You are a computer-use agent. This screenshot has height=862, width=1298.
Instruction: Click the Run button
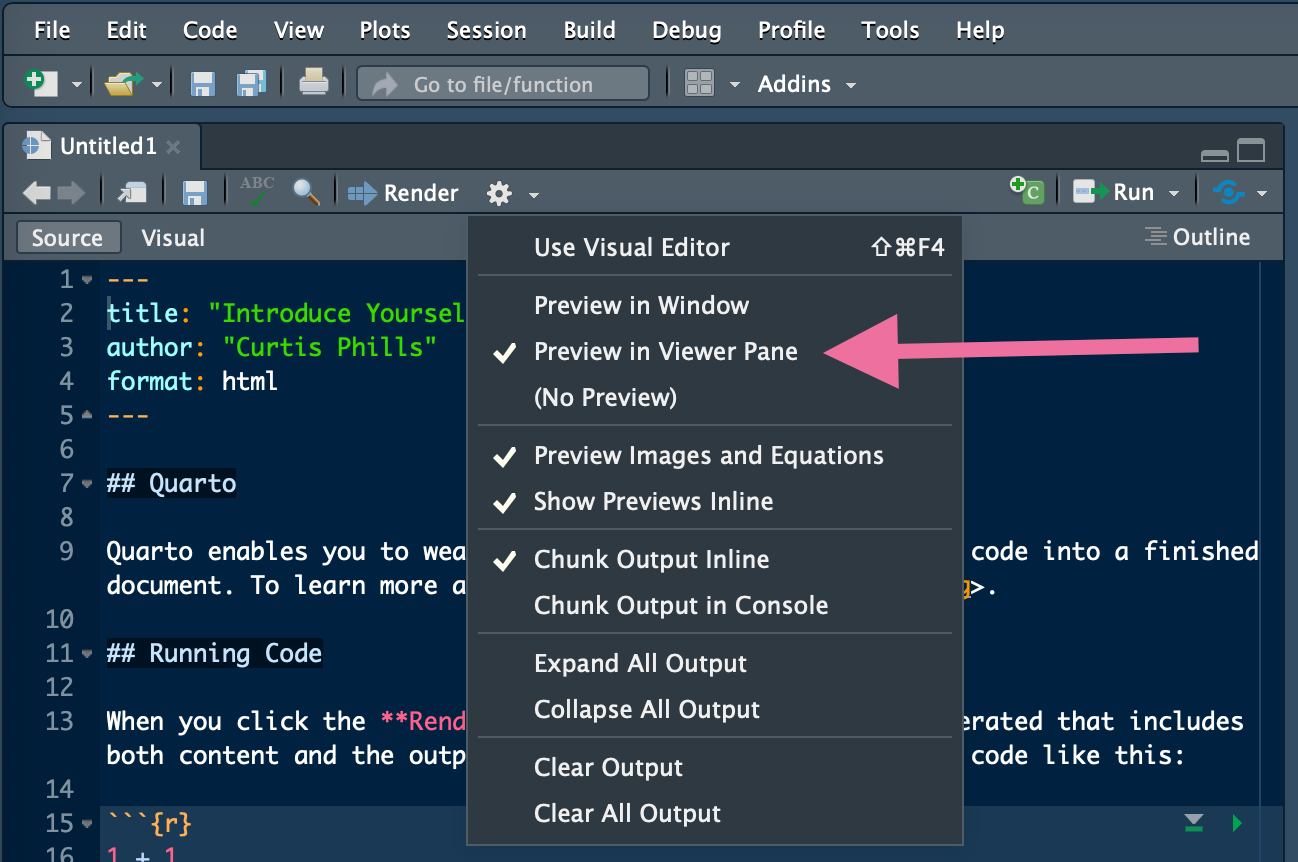click(1114, 192)
